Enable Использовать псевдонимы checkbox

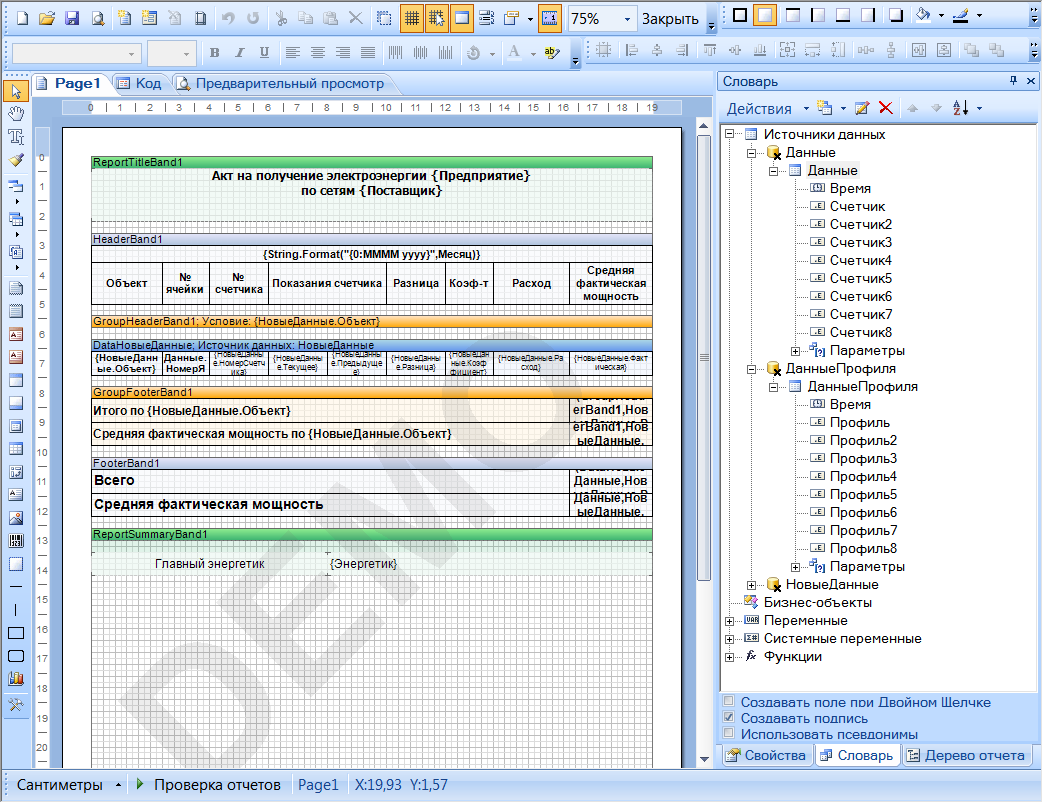point(729,733)
